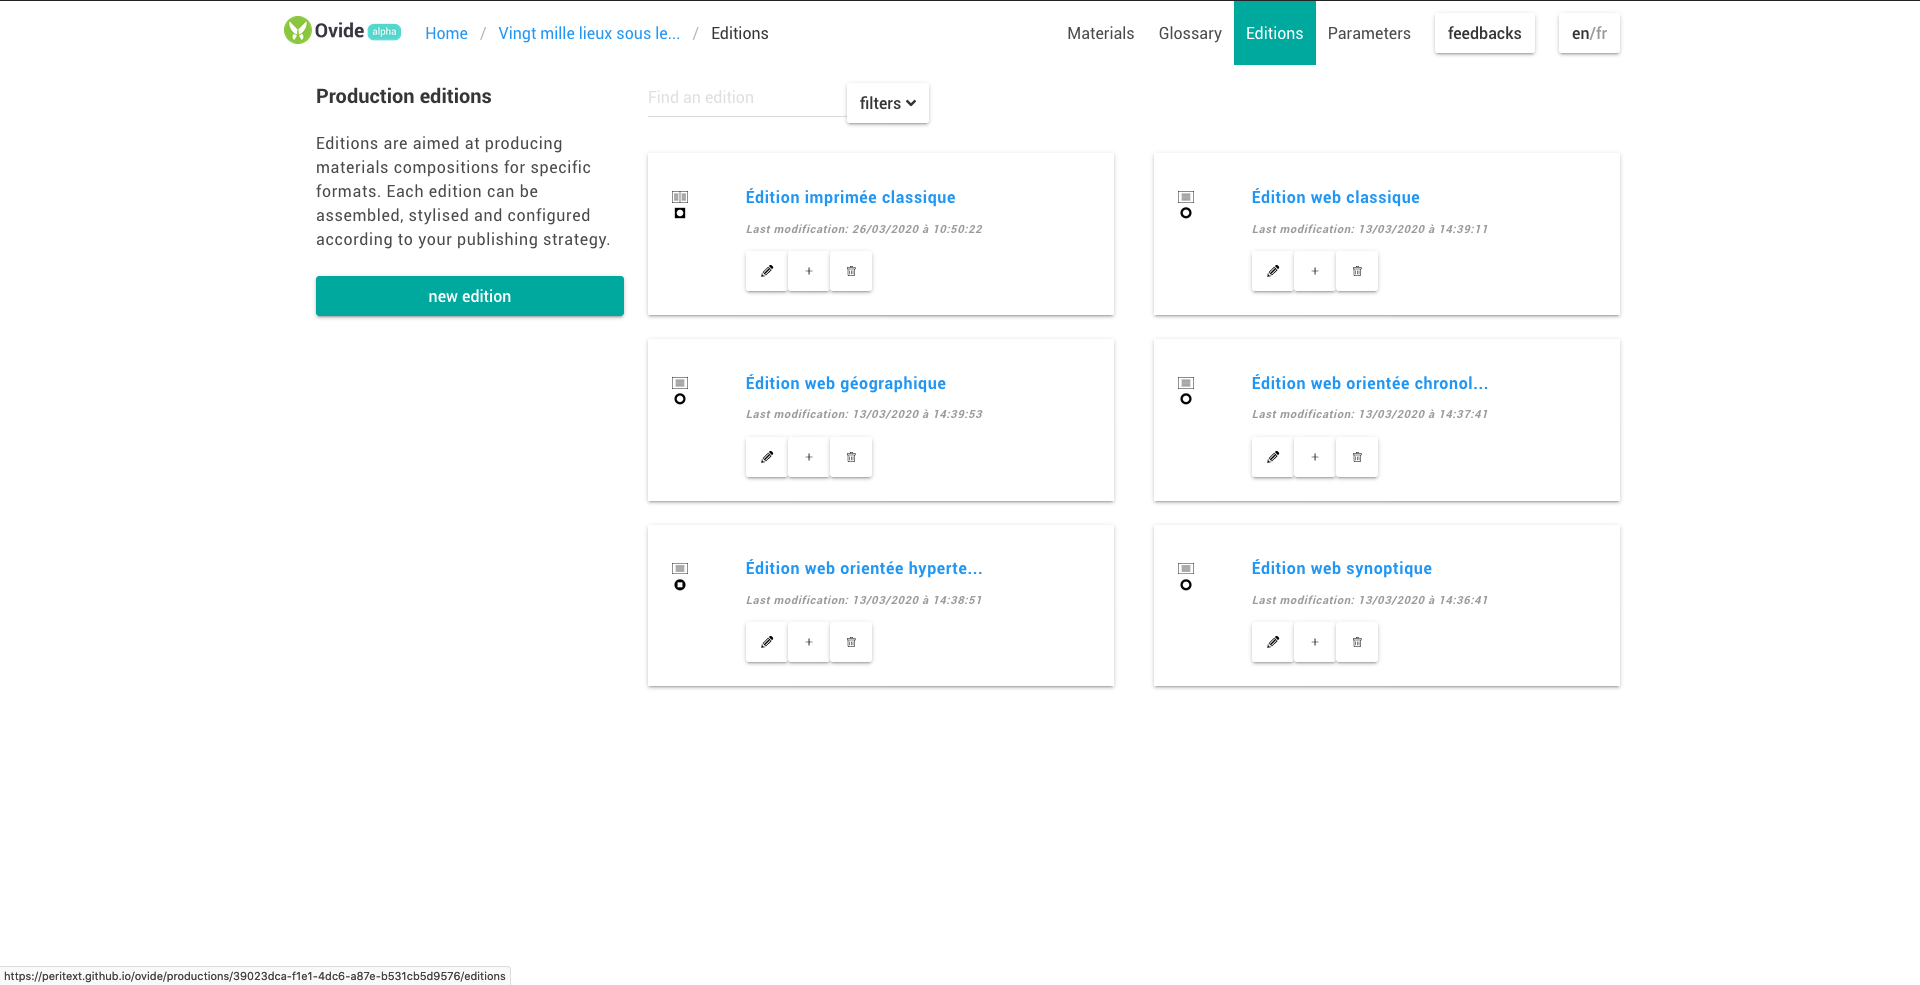
Task: Duplicate Édition web orientée hyperte... with plus
Action: [x=809, y=642]
